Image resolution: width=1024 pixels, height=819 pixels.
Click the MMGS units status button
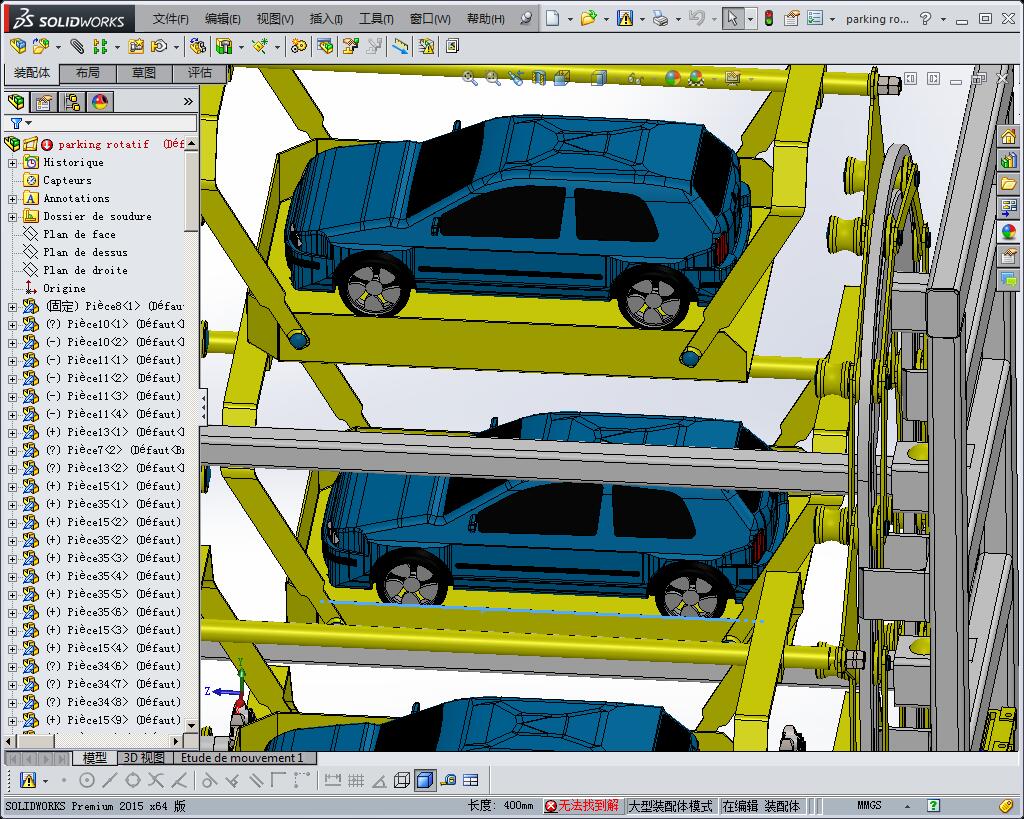click(869, 805)
